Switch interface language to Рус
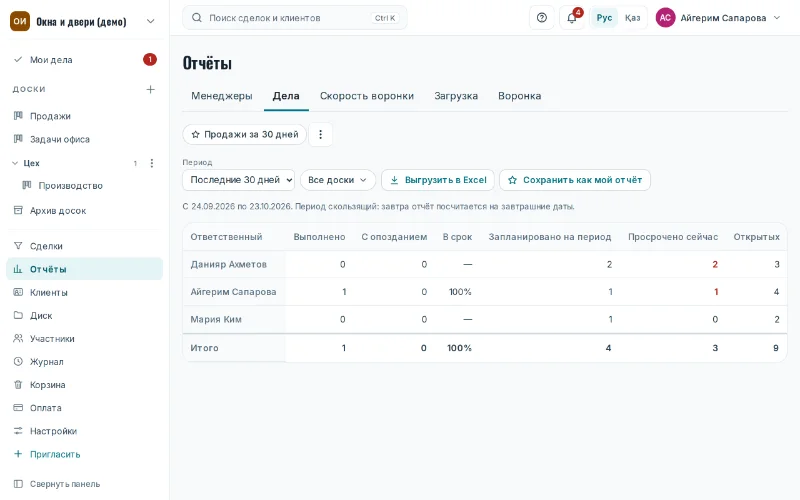 click(604, 18)
